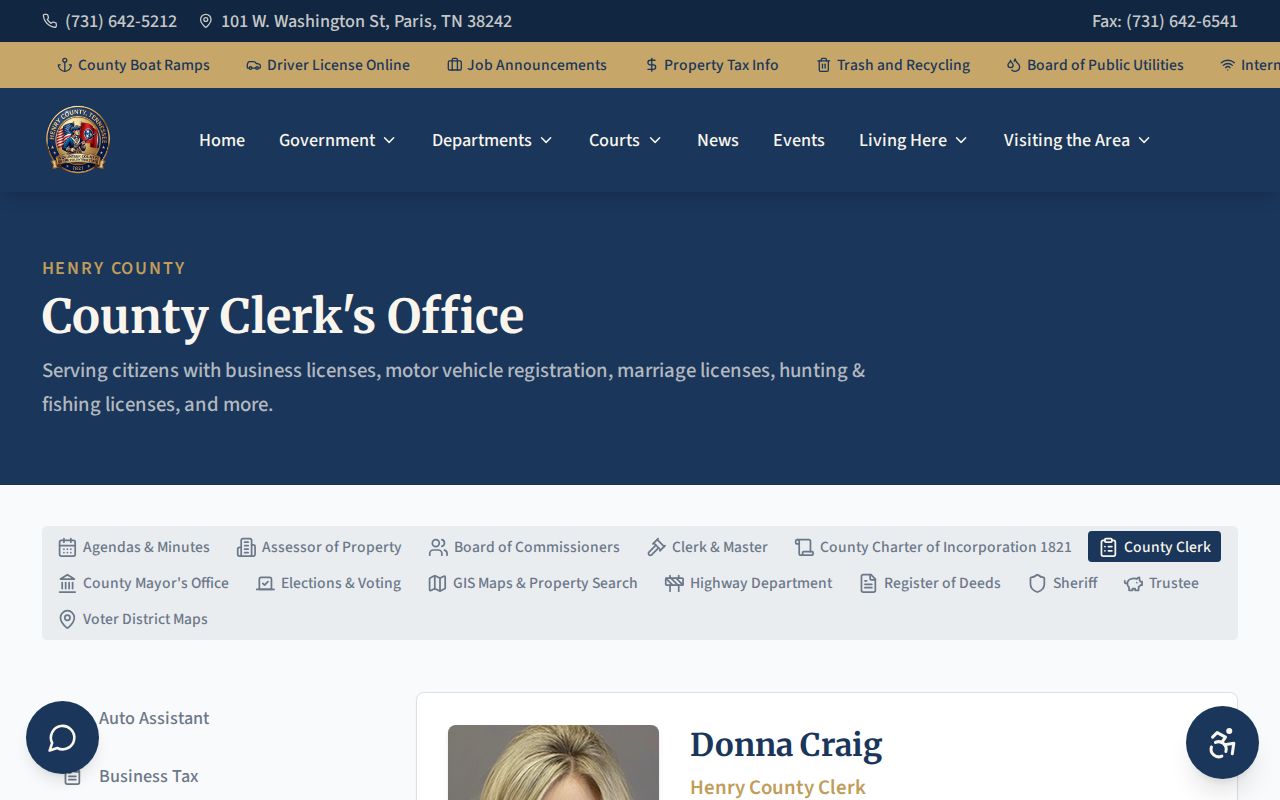The image size is (1280, 800).
Task: Click the map pin icon by the address
Action: 206,21
